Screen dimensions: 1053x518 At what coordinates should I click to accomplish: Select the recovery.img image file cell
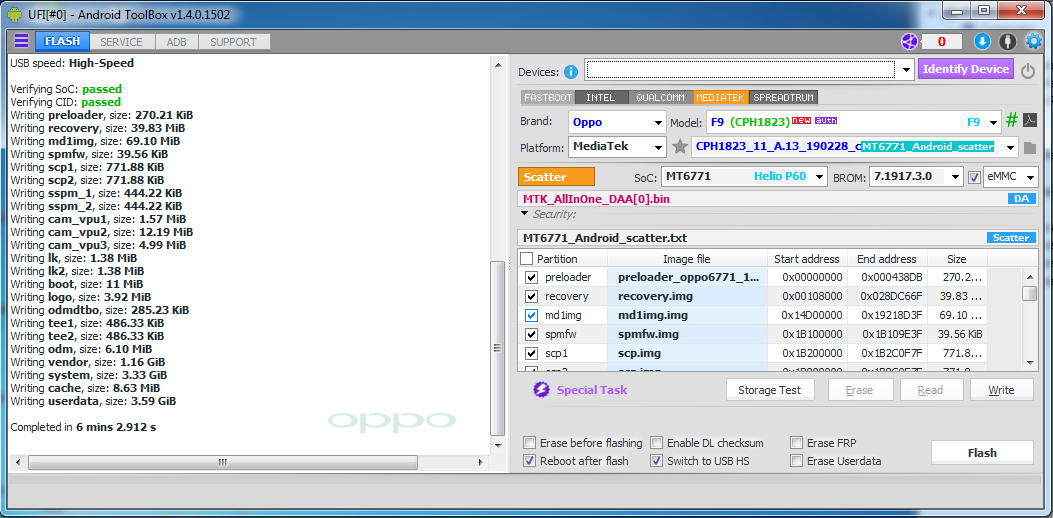point(687,296)
